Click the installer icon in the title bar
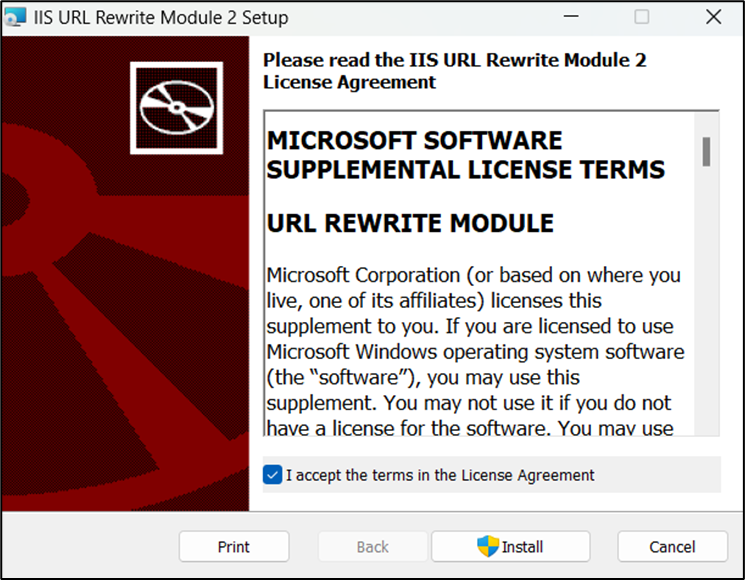745x580 pixels. tap(16, 18)
